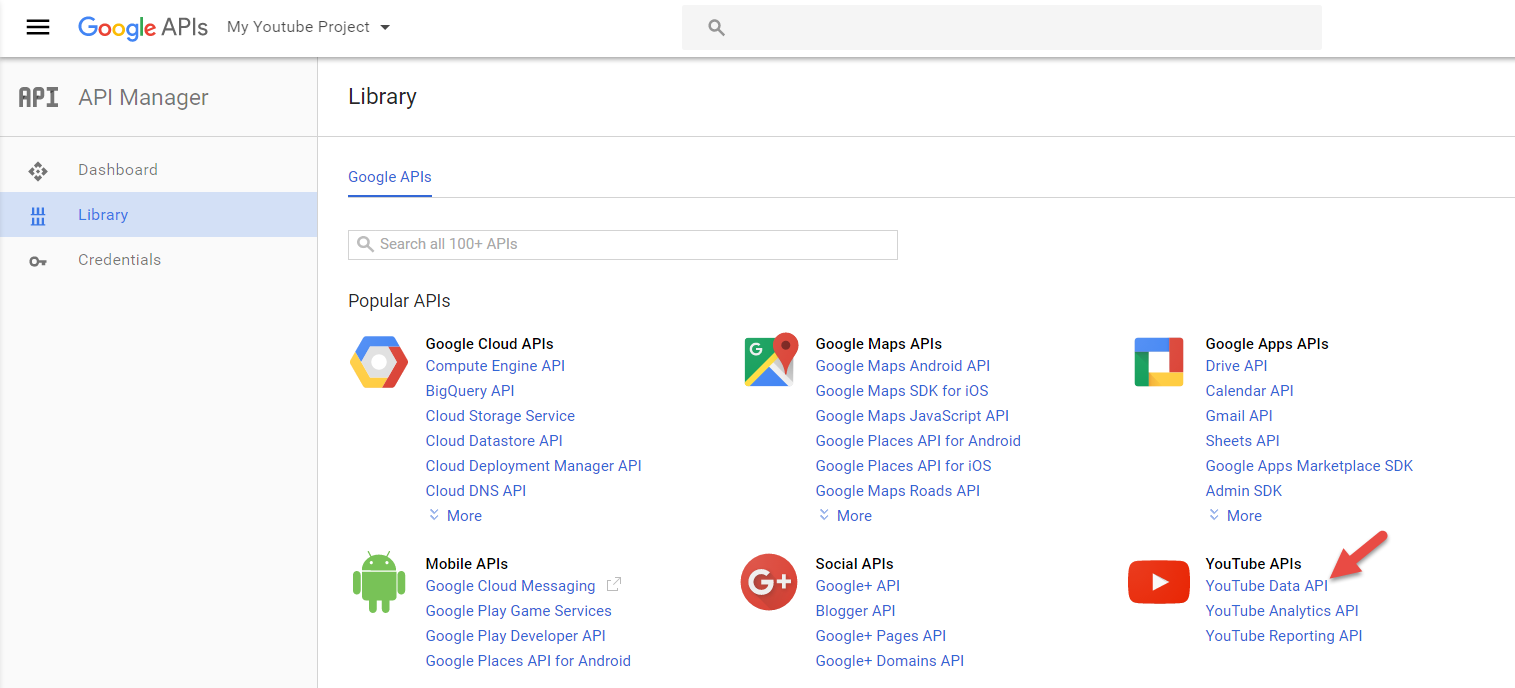1515x688 pixels.
Task: Expand More under Google Cloud APIs
Action: (x=455, y=516)
